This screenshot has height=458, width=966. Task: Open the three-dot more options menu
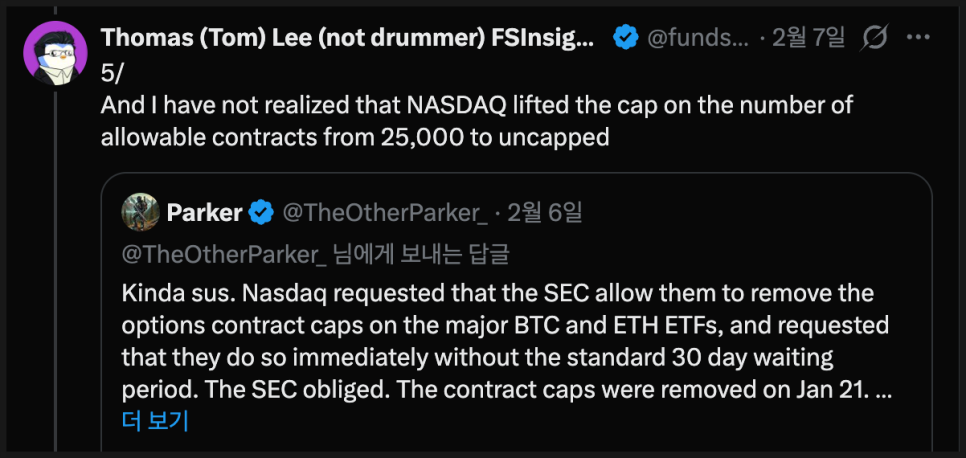click(x=917, y=39)
